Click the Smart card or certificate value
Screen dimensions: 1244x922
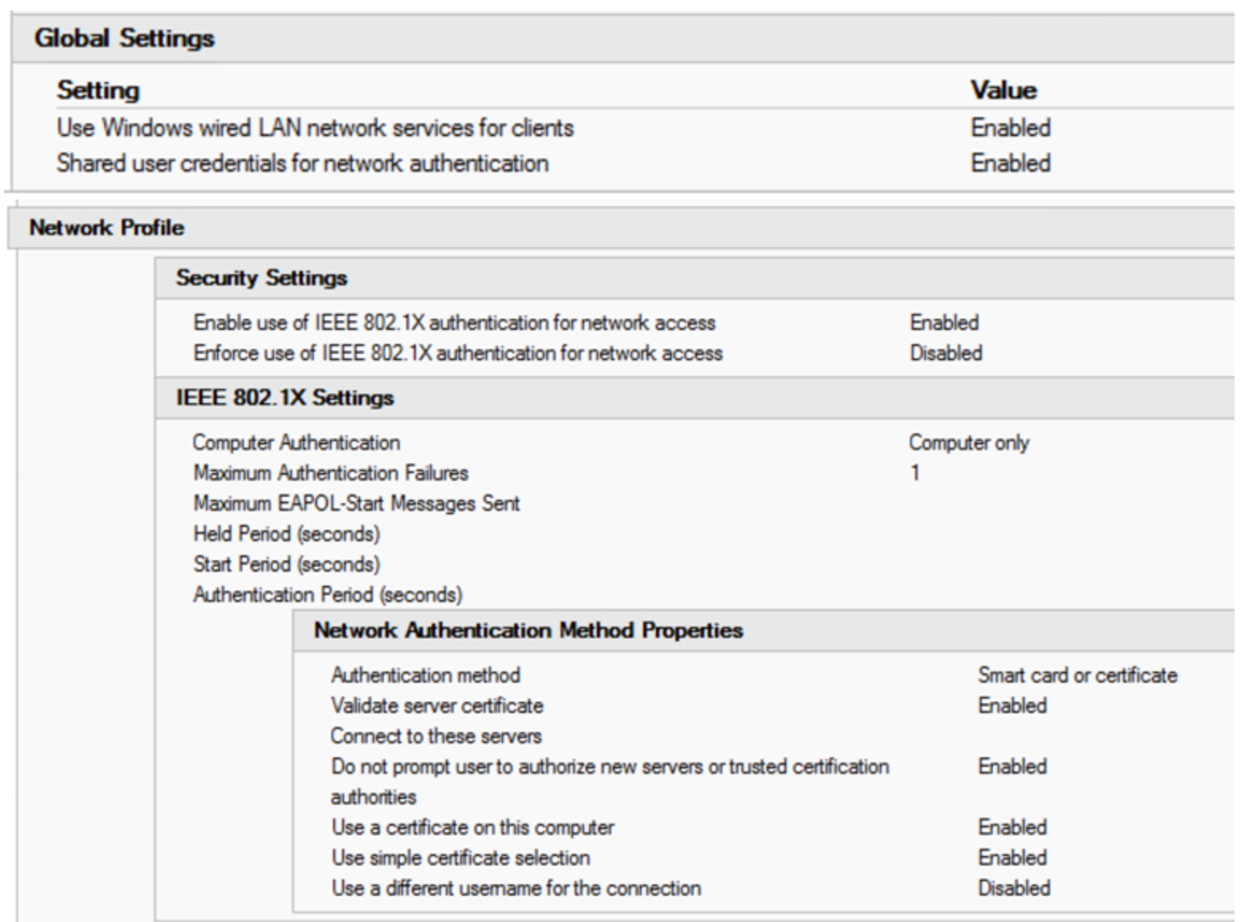(1076, 676)
